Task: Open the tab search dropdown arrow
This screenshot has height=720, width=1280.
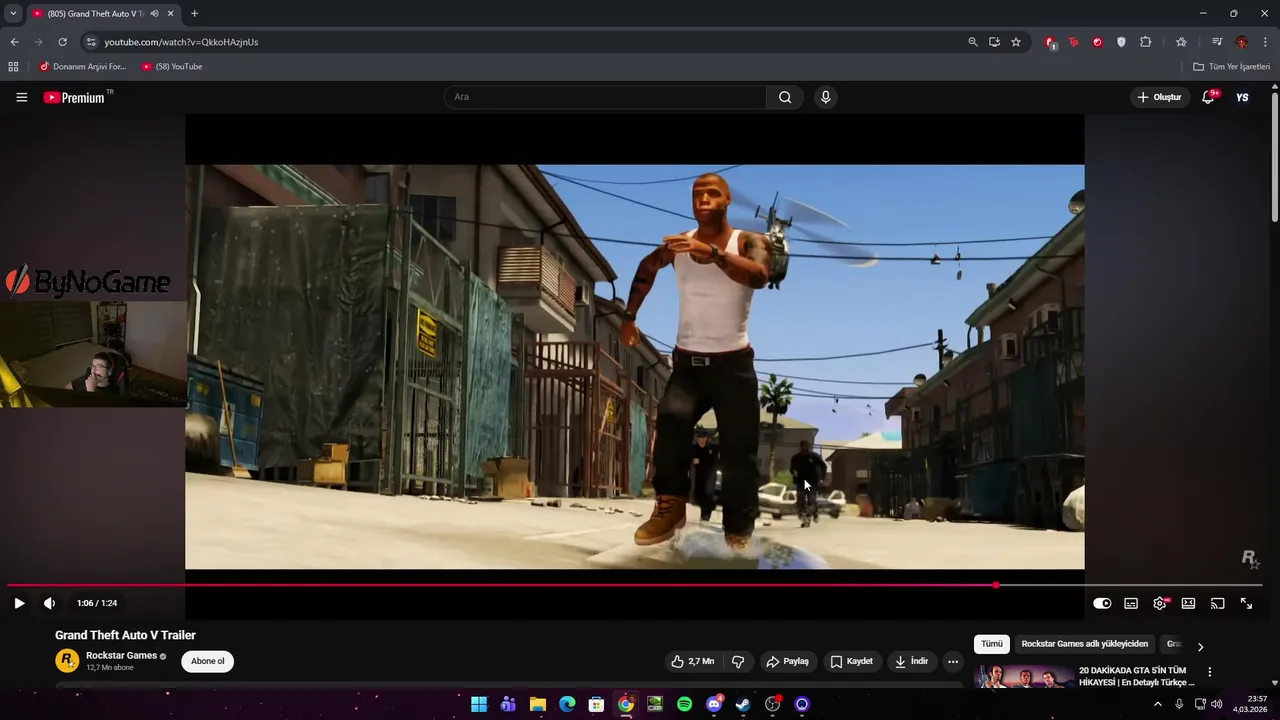Action: tap(13, 13)
